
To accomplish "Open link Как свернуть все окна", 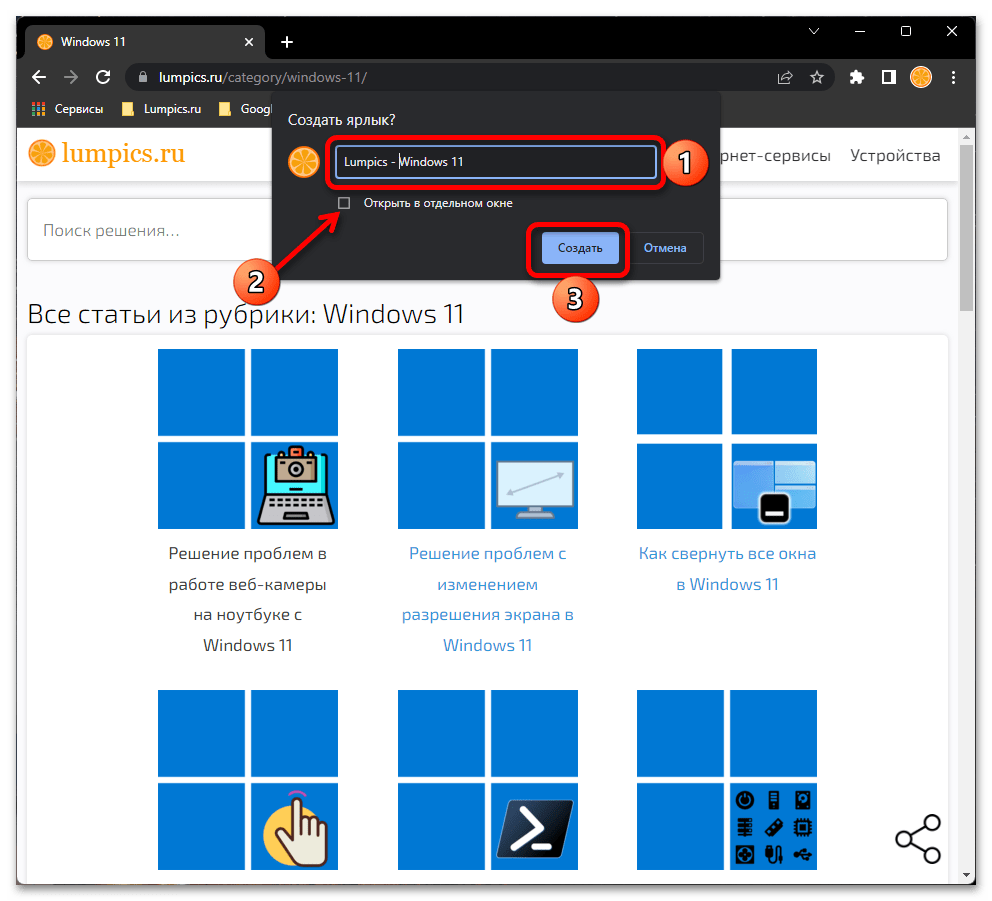I will pos(727,569).
